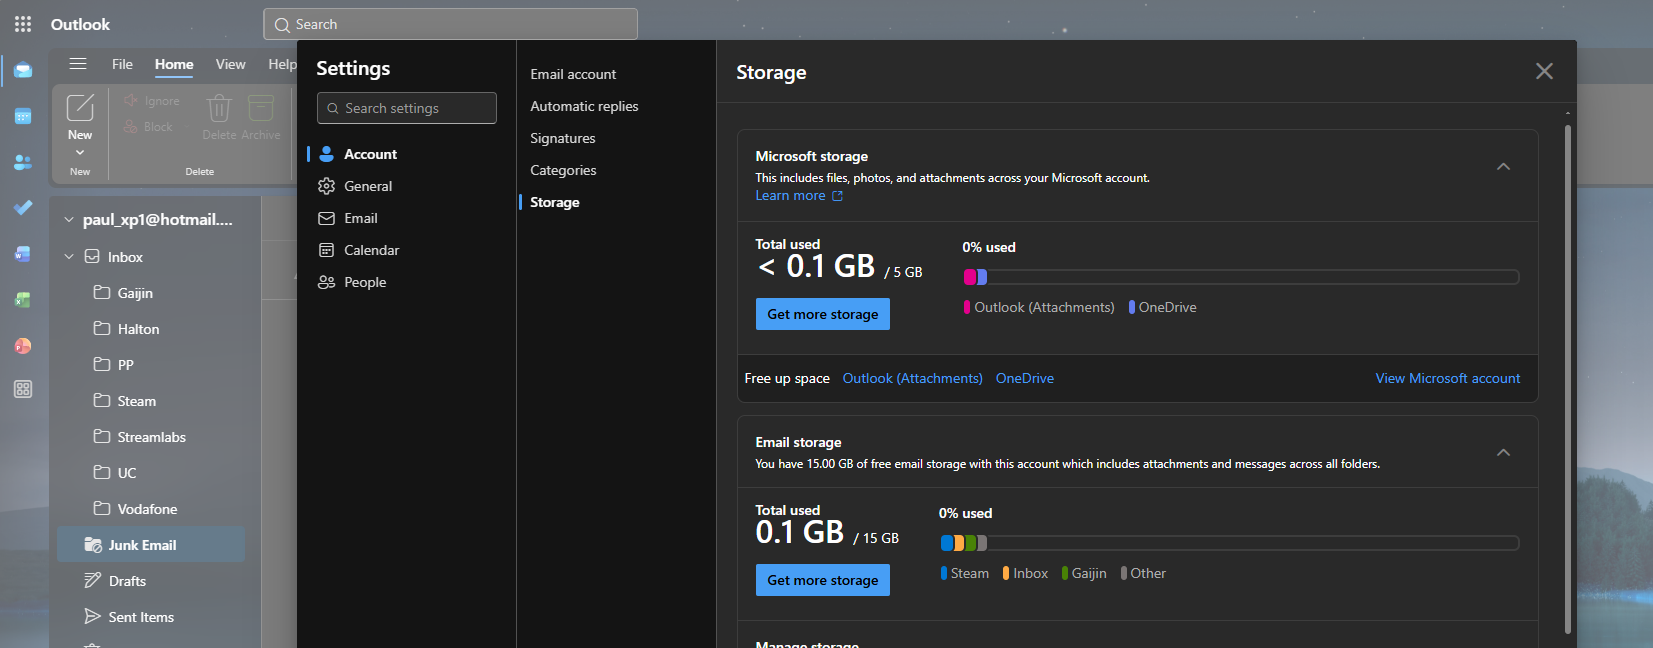Screen dimensions: 1653x648
Task: Open the Help ribbon tab
Action: [282, 64]
